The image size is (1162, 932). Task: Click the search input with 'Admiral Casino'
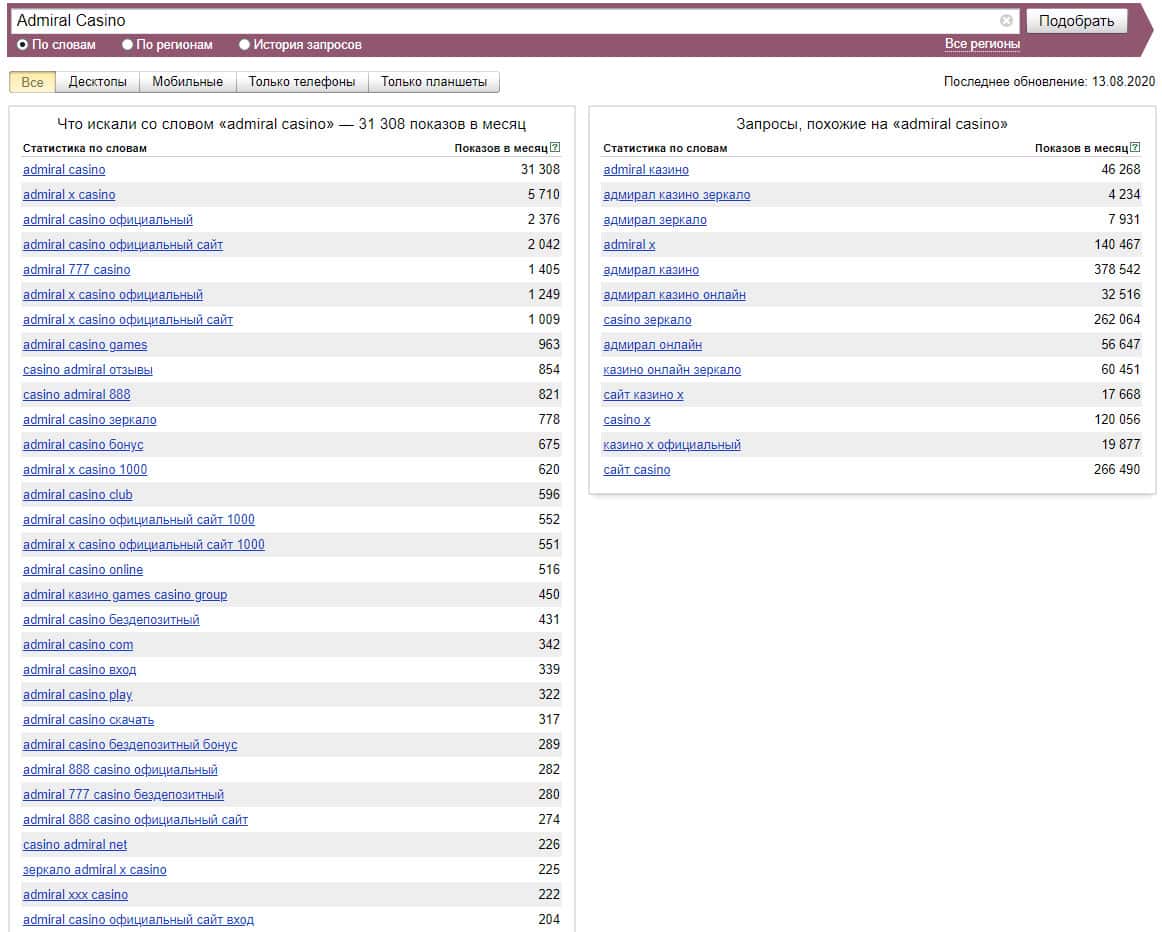point(500,20)
